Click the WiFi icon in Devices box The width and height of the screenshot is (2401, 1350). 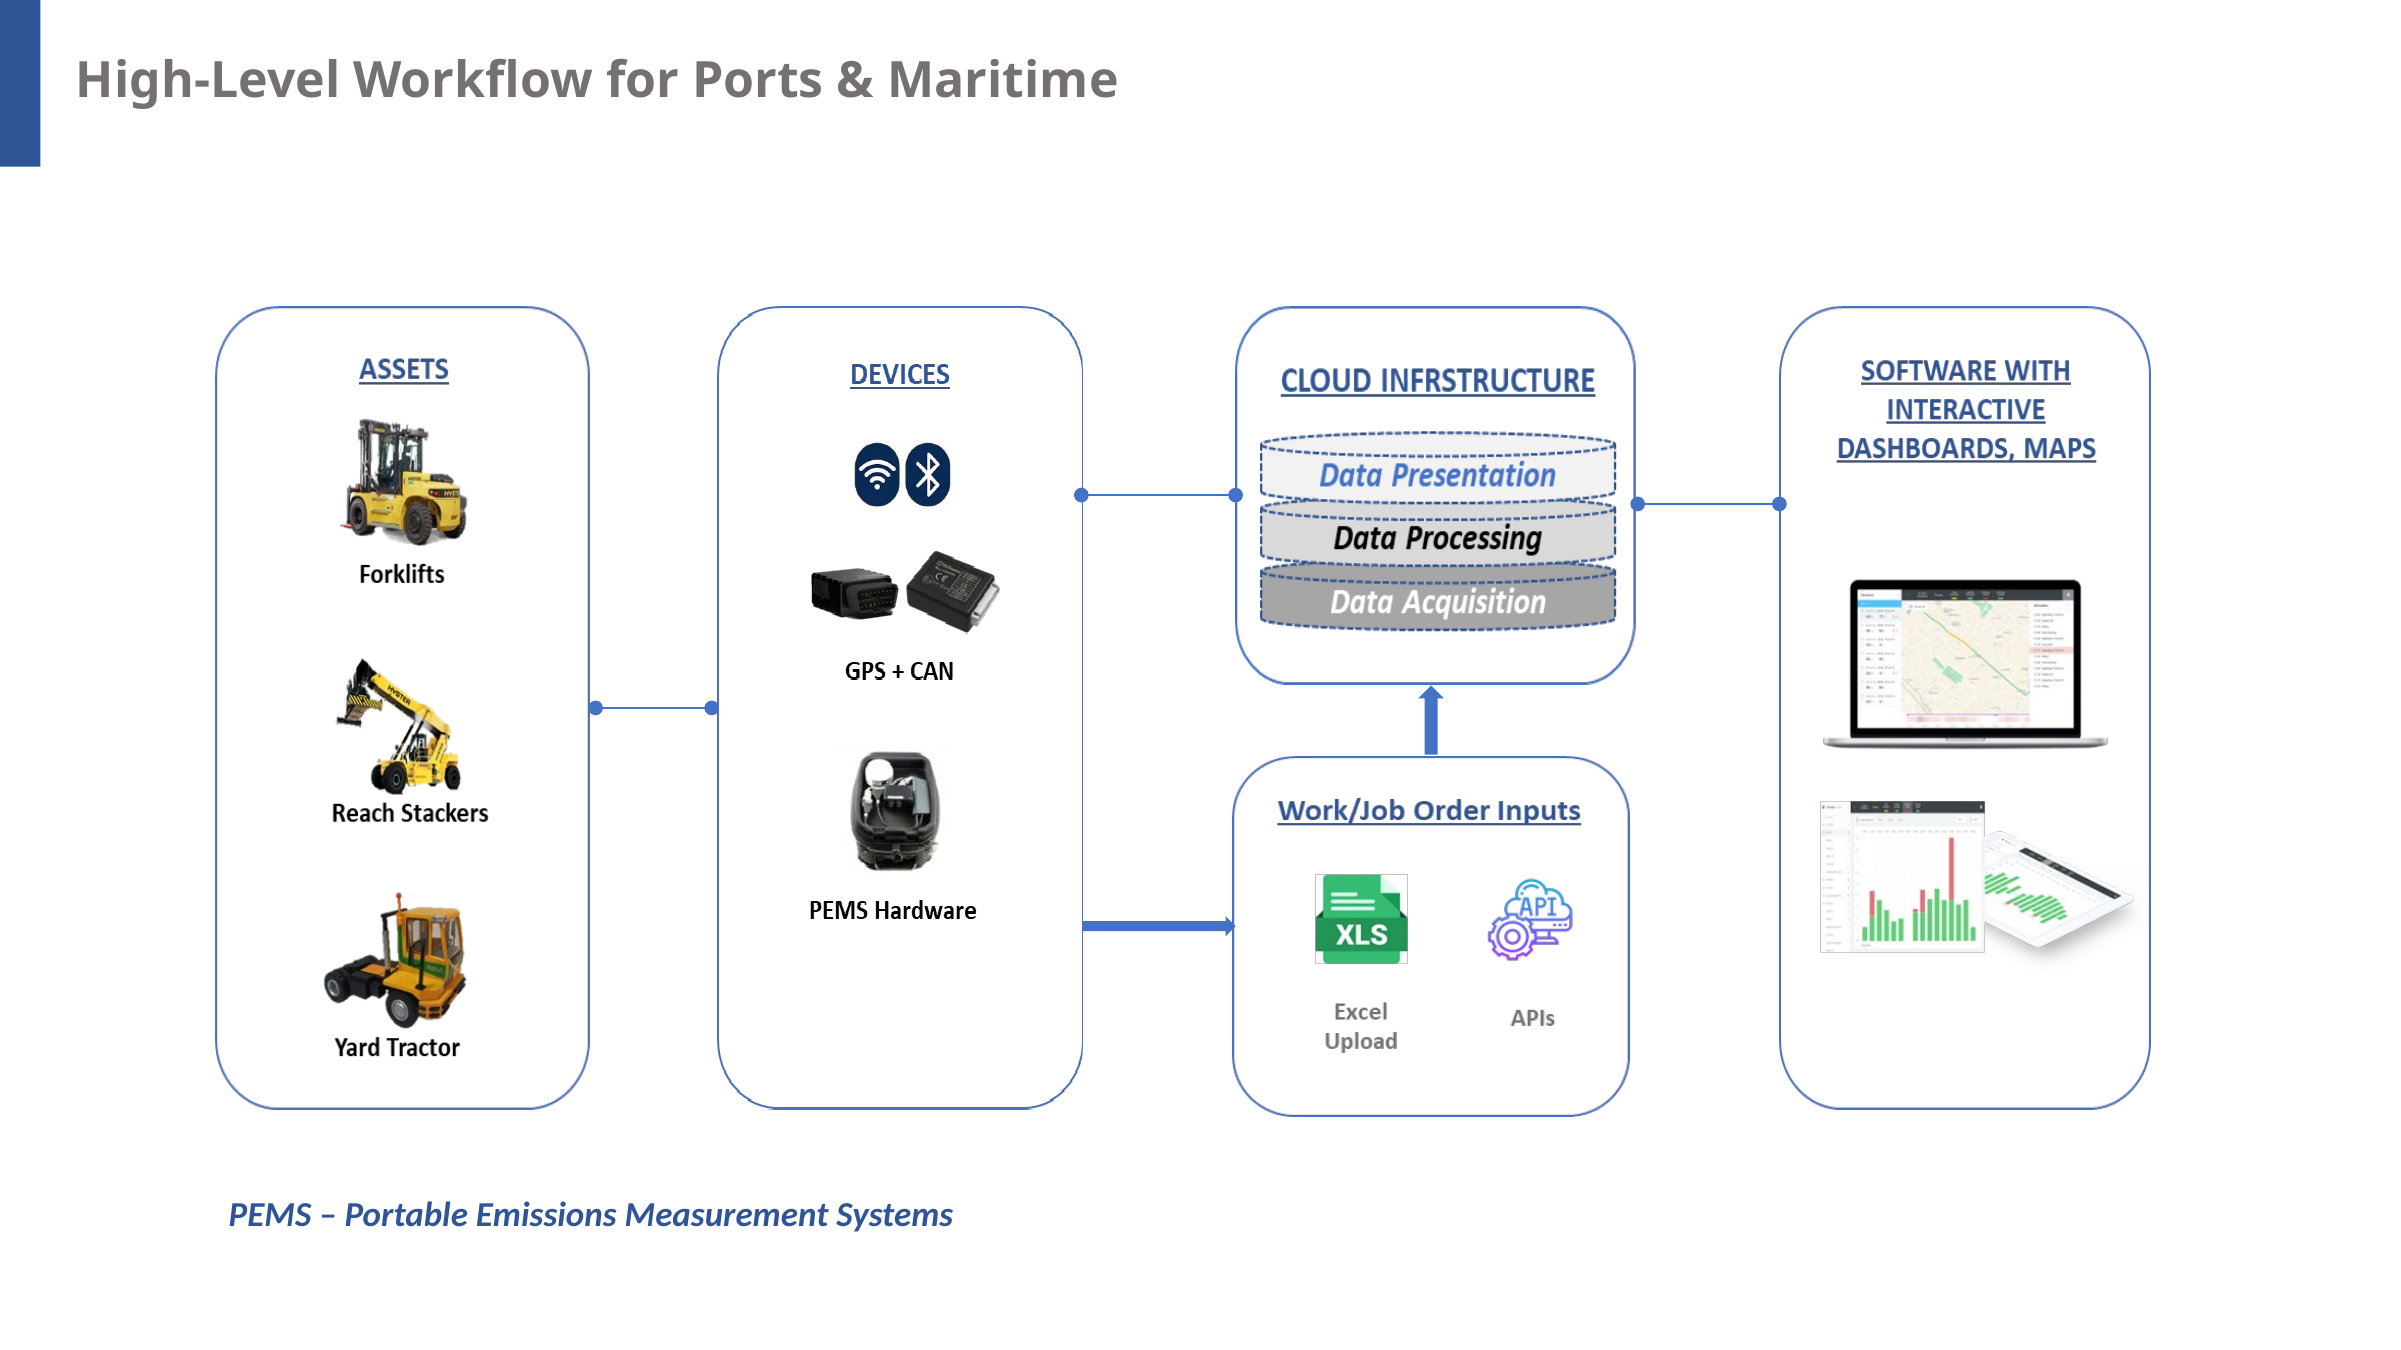point(876,474)
